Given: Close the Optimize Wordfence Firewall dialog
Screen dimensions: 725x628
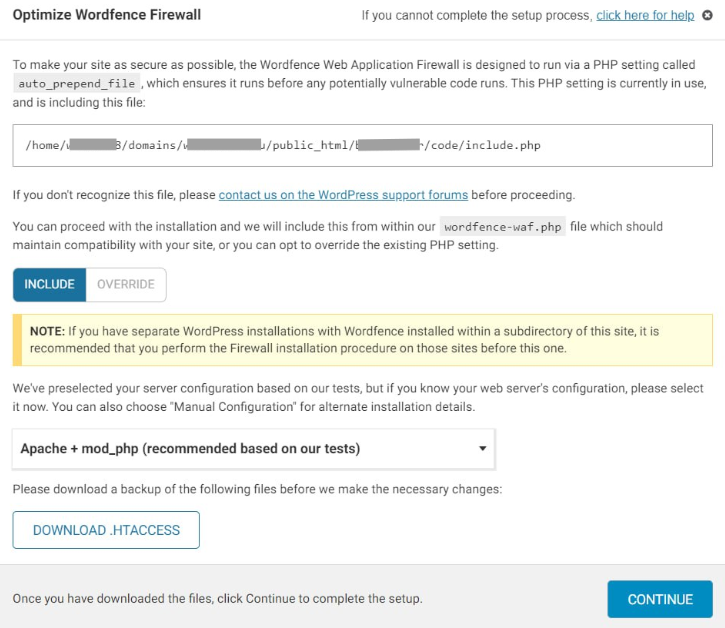Looking at the screenshot, I should pyautogui.click(x=707, y=16).
